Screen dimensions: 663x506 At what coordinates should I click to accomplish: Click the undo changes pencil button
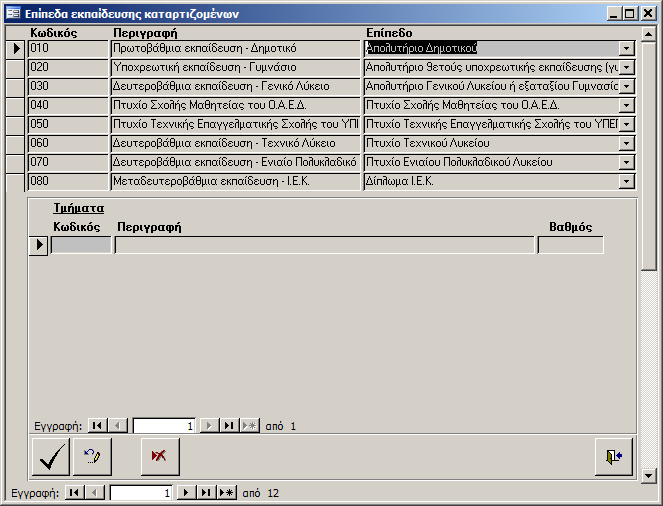click(93, 457)
